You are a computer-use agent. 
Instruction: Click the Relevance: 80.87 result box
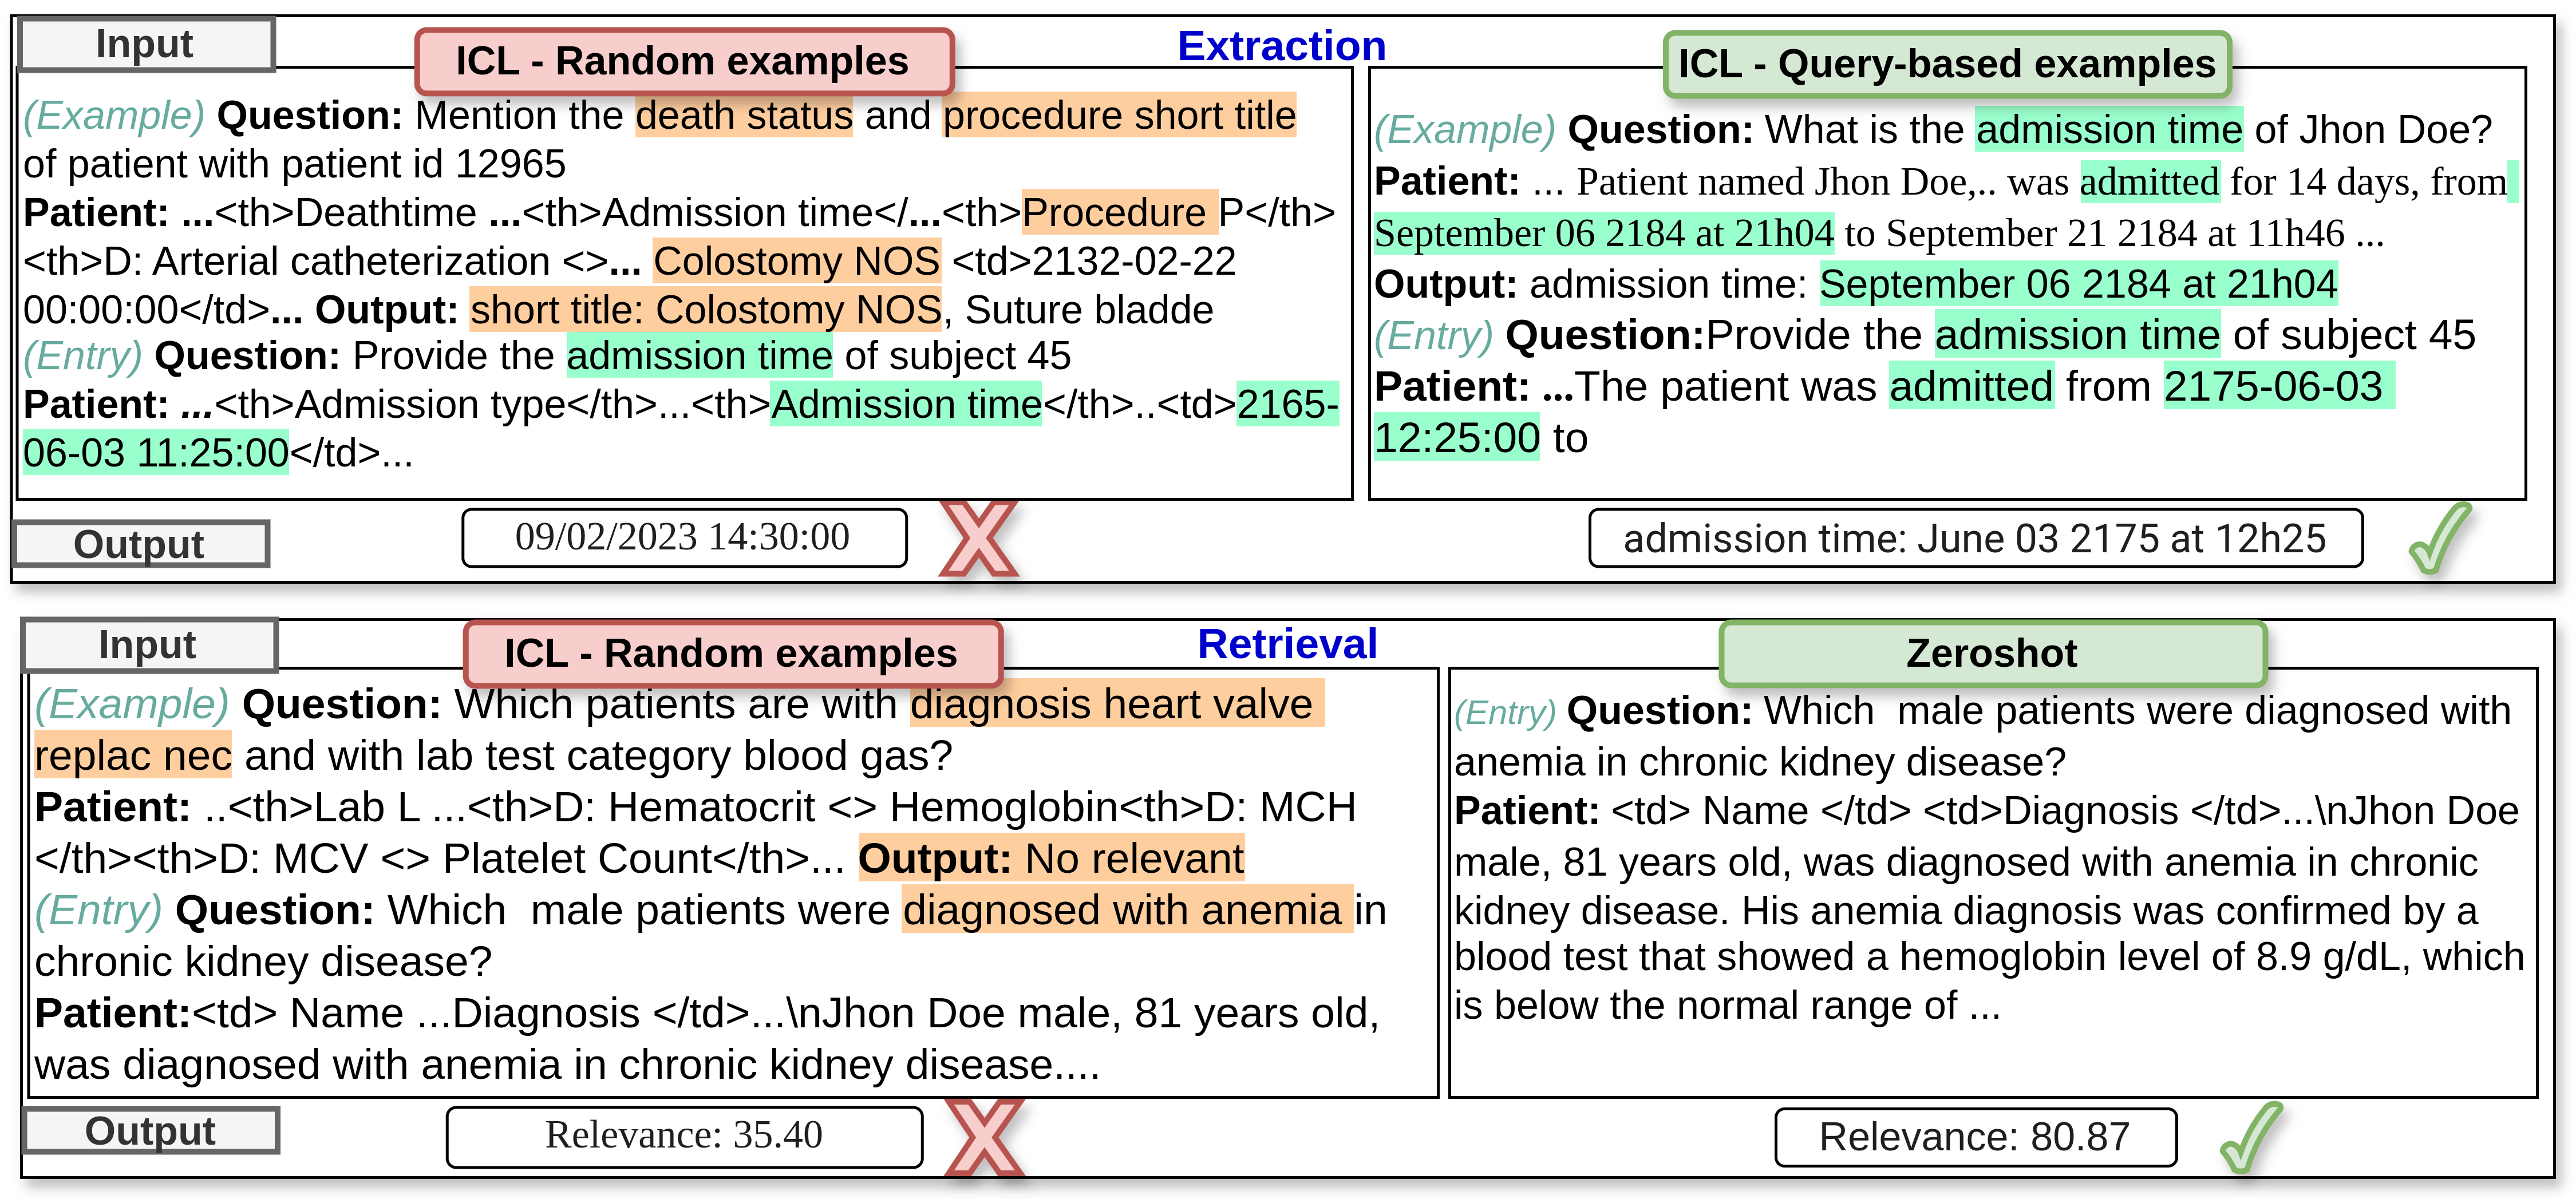pyautogui.click(x=1975, y=1137)
